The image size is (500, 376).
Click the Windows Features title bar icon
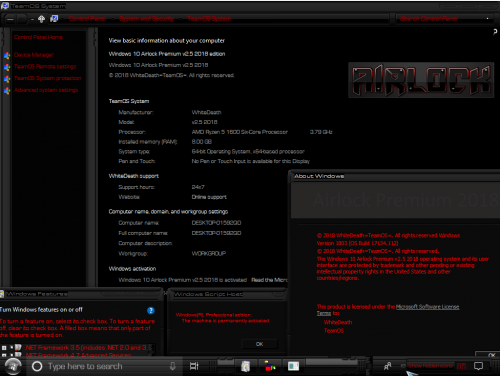[2, 294]
